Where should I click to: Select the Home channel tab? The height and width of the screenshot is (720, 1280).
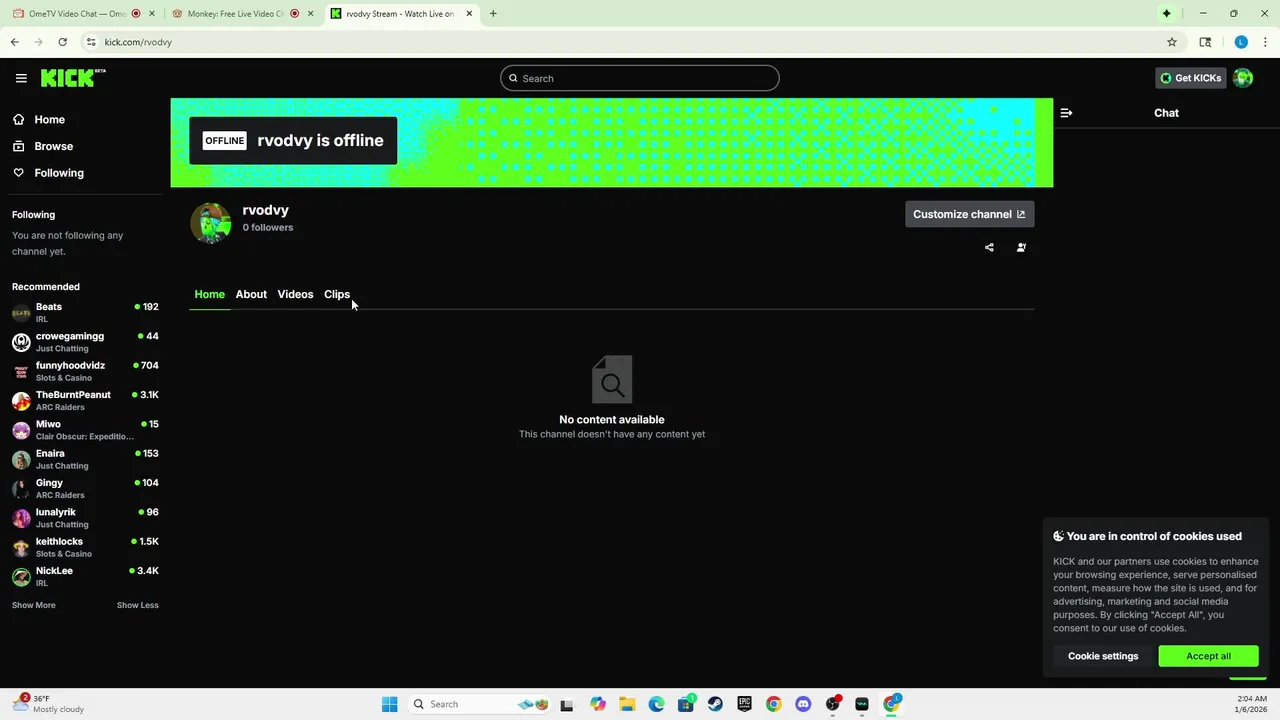(209, 294)
